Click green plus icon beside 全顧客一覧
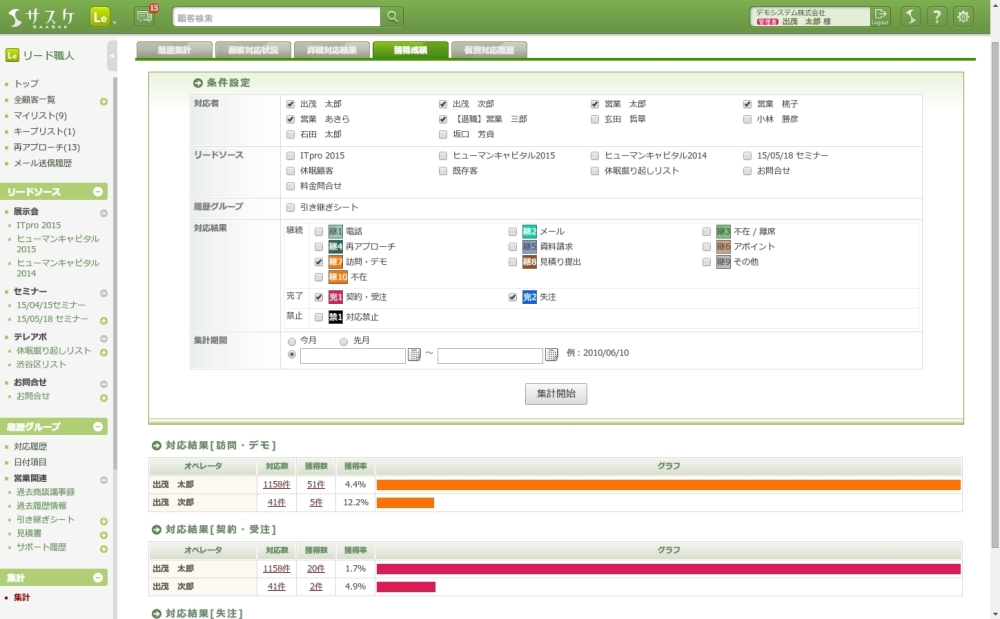The image size is (1000, 619). (x=104, y=101)
